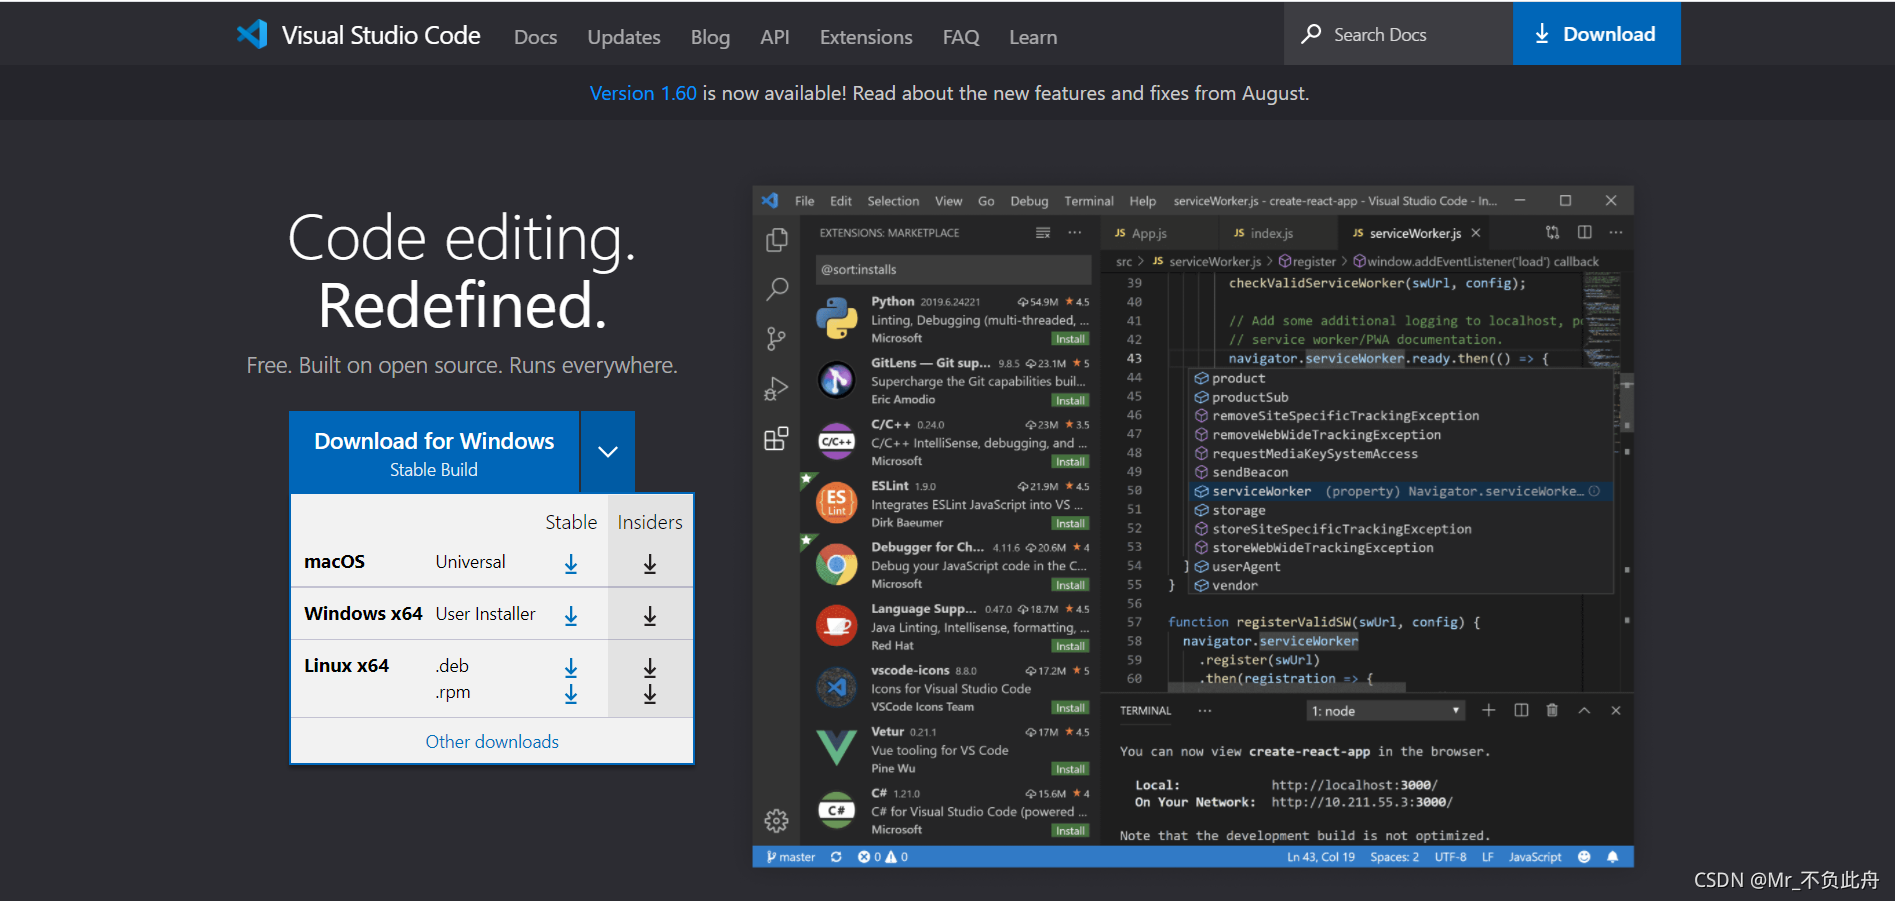The height and width of the screenshot is (901, 1895).
Task: Click Download for Windows Stable Build button
Action: (x=434, y=452)
